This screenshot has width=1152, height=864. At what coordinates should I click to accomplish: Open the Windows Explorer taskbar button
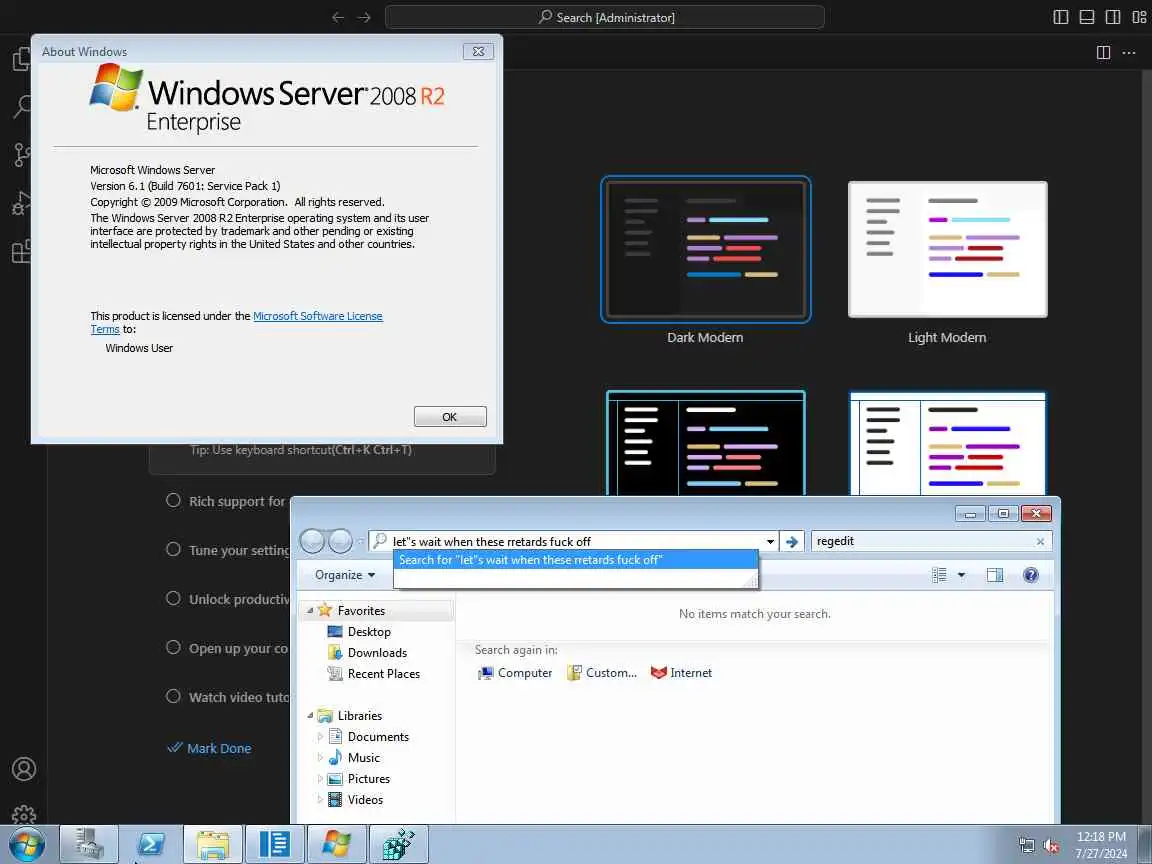point(212,844)
